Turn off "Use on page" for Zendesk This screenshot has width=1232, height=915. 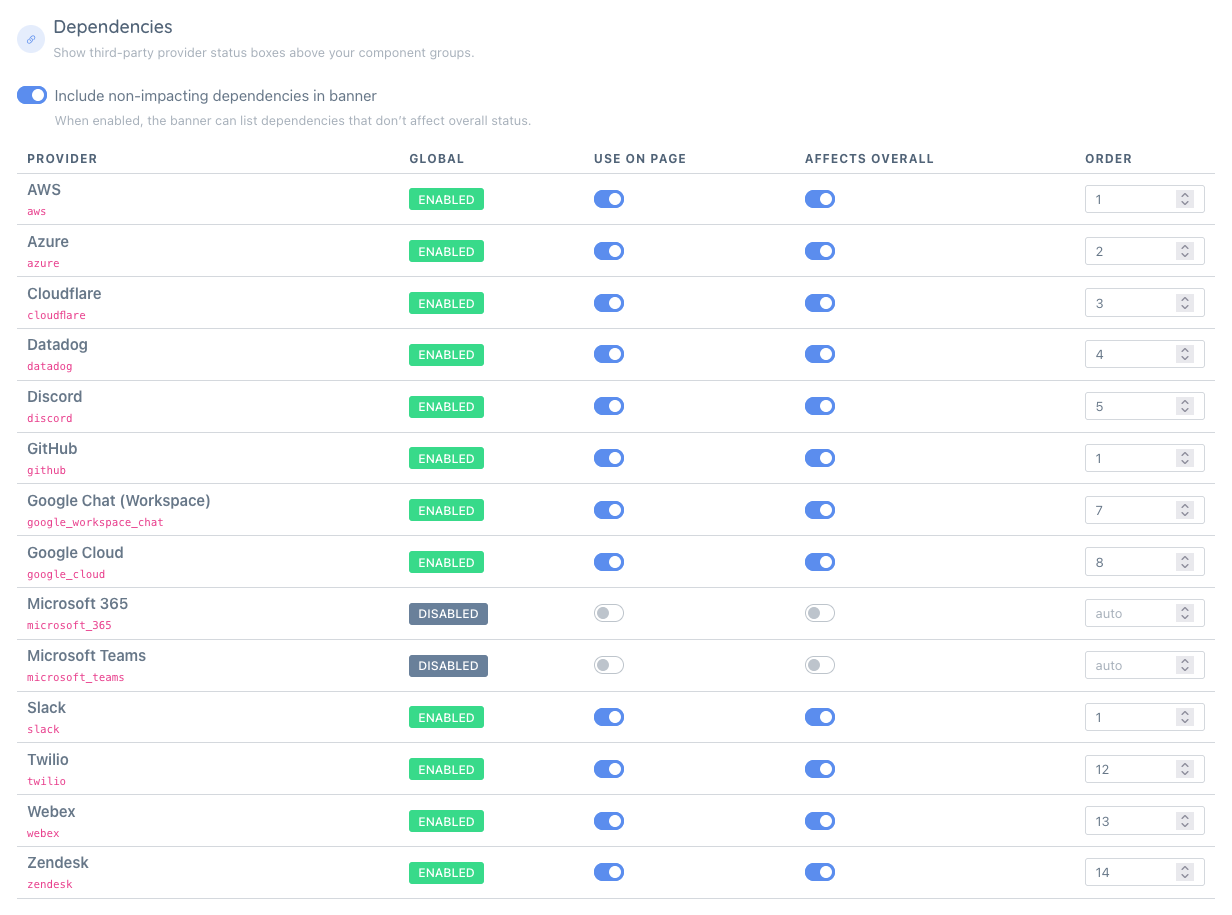click(x=608, y=872)
